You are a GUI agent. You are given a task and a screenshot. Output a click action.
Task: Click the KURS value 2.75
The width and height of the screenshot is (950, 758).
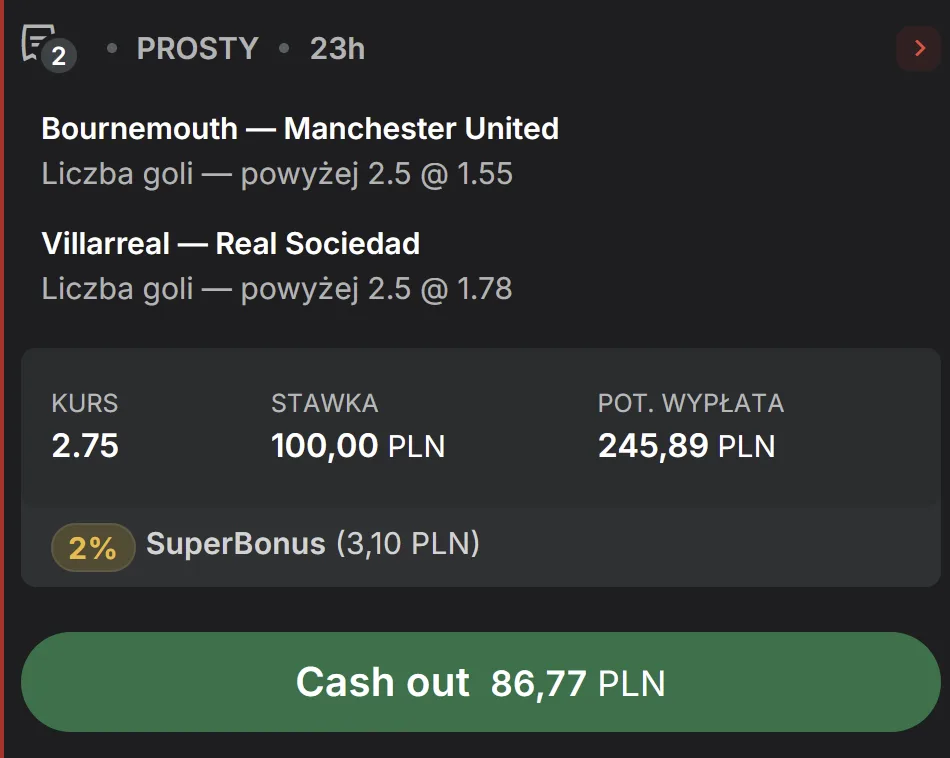[85, 446]
